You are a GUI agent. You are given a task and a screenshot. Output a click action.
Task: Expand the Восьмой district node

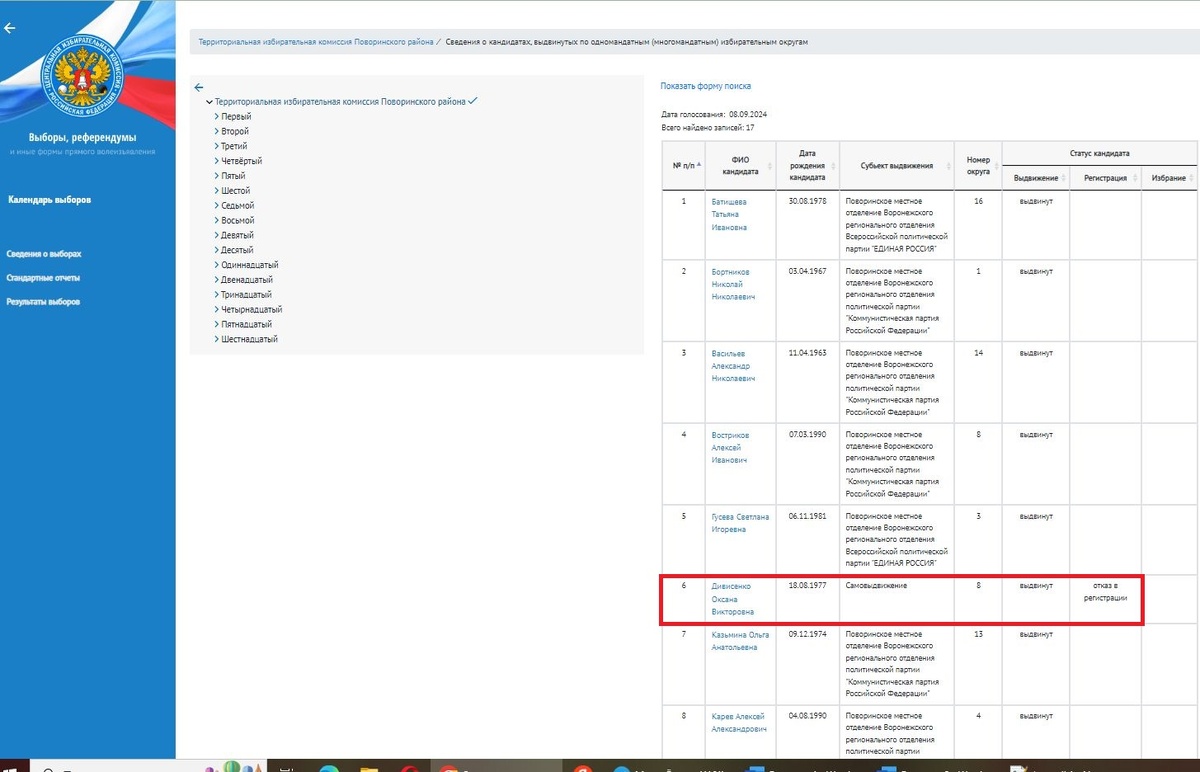pos(217,220)
